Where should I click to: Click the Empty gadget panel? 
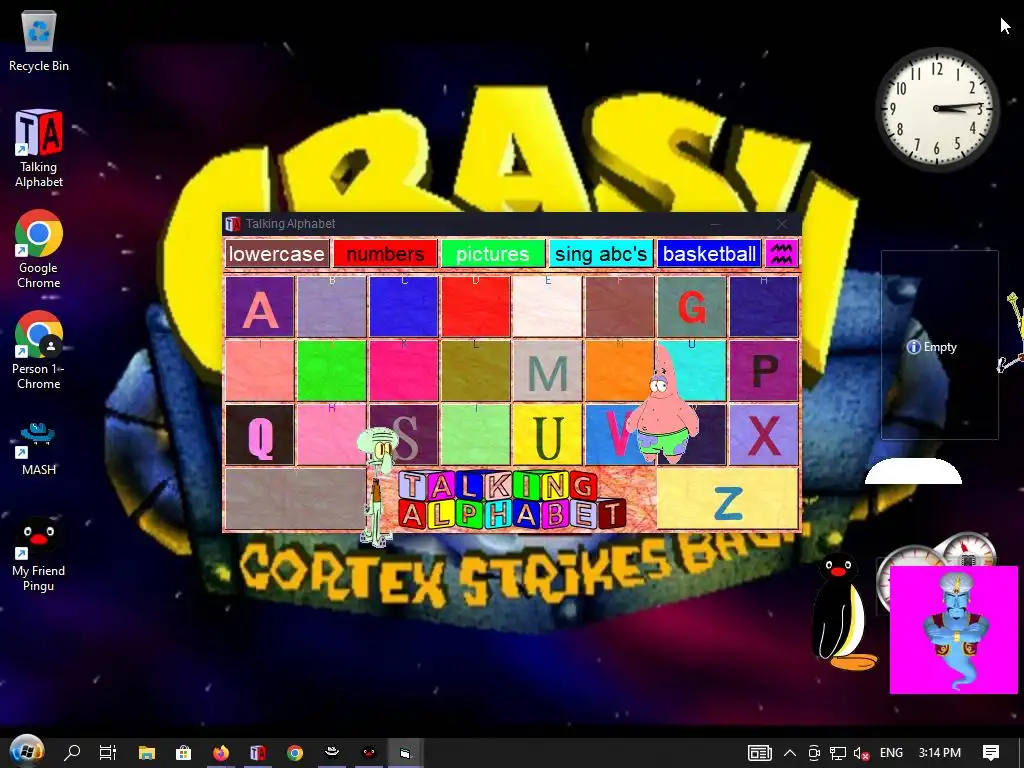940,345
